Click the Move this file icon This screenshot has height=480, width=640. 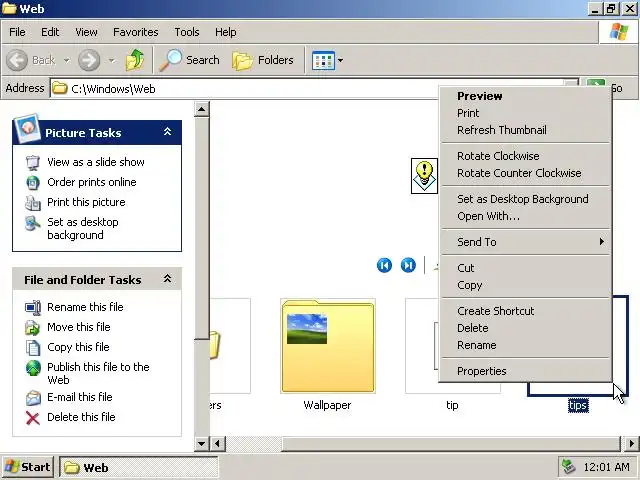point(33,327)
